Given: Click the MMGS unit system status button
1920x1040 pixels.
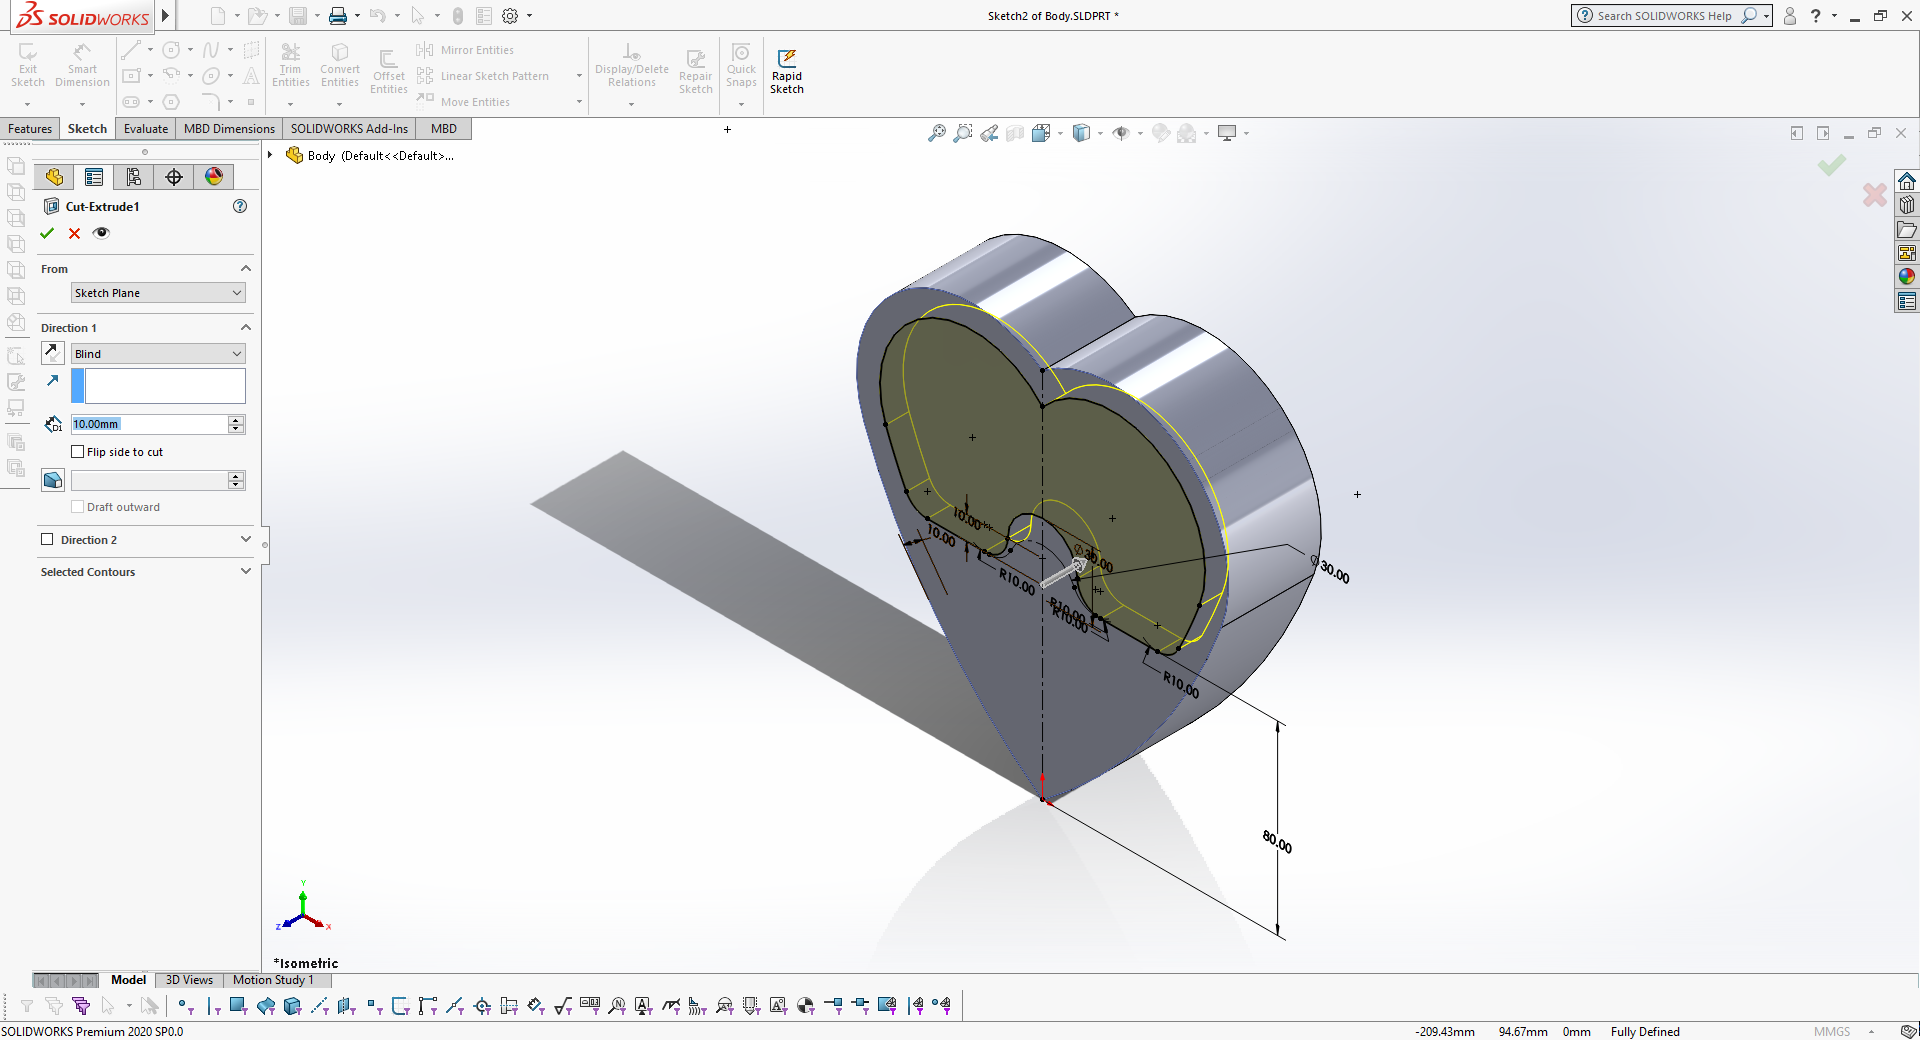Looking at the screenshot, I should [x=1832, y=1032].
